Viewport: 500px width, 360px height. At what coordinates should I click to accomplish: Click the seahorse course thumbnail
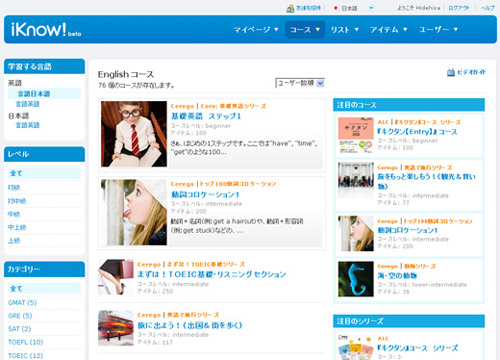coord(356,279)
